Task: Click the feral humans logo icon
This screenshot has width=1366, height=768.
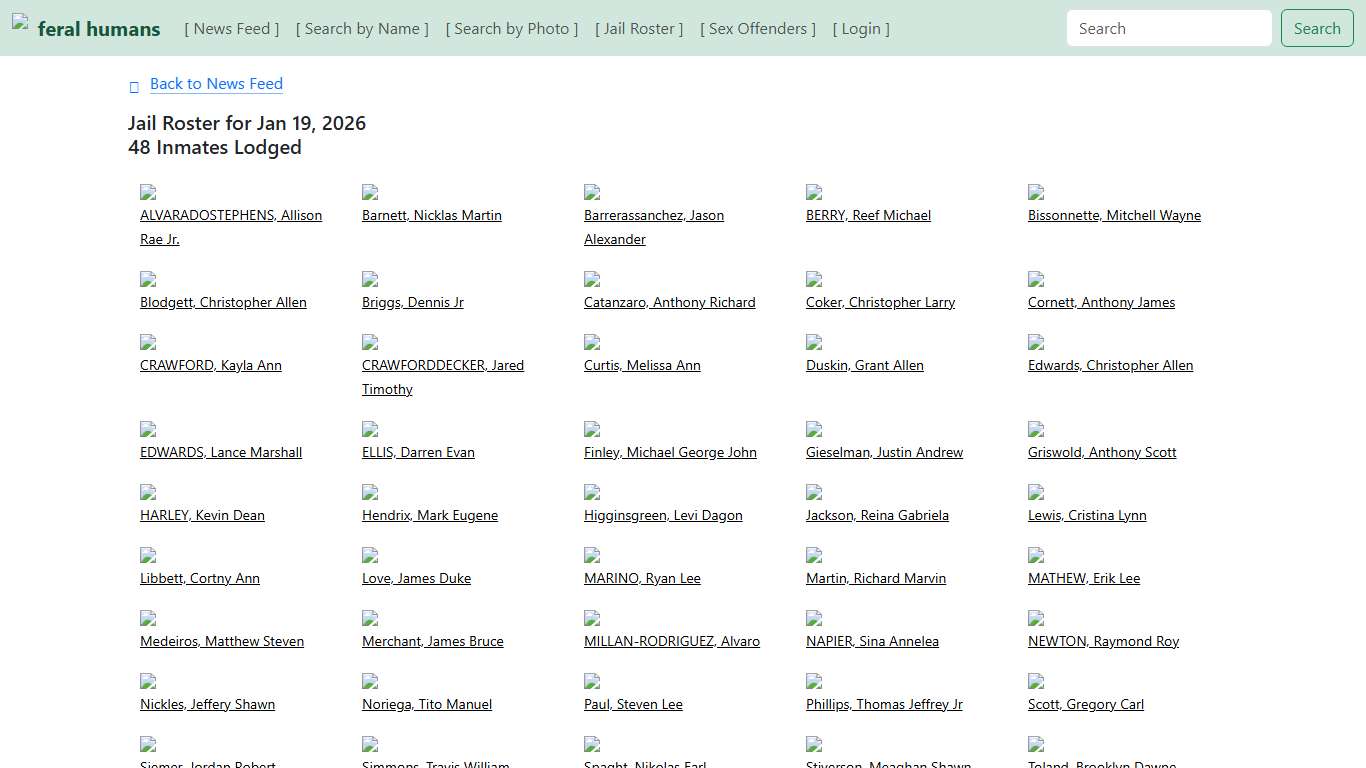Action: pyautogui.click(x=20, y=21)
